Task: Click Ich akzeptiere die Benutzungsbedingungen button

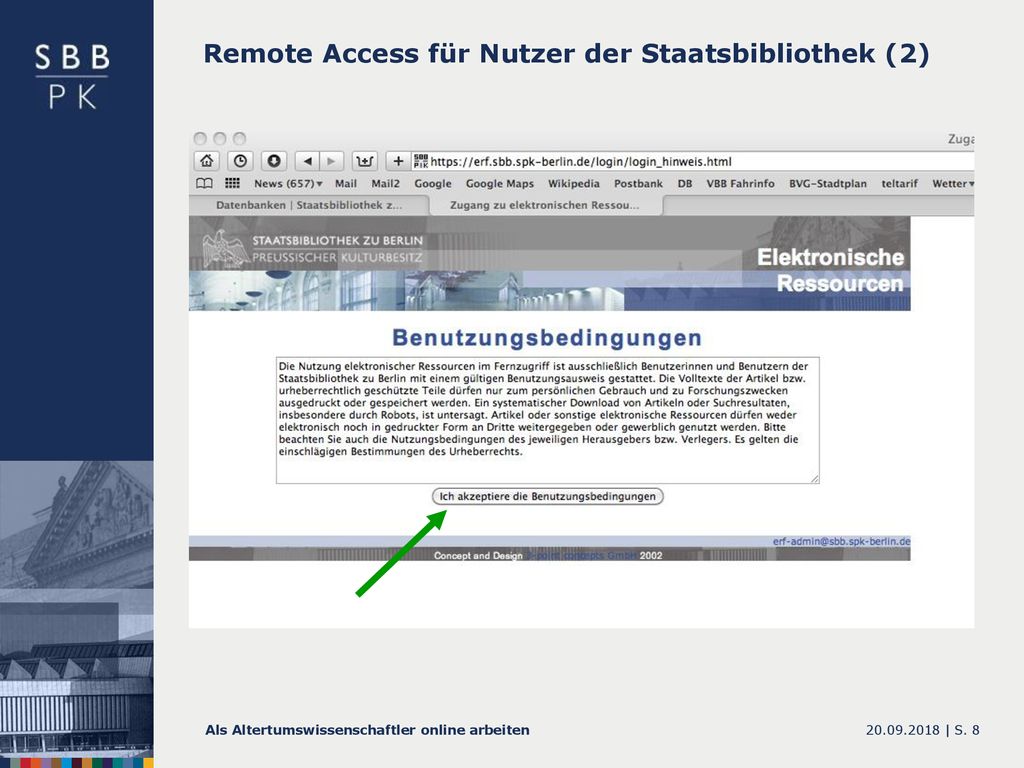Action: tap(547, 496)
